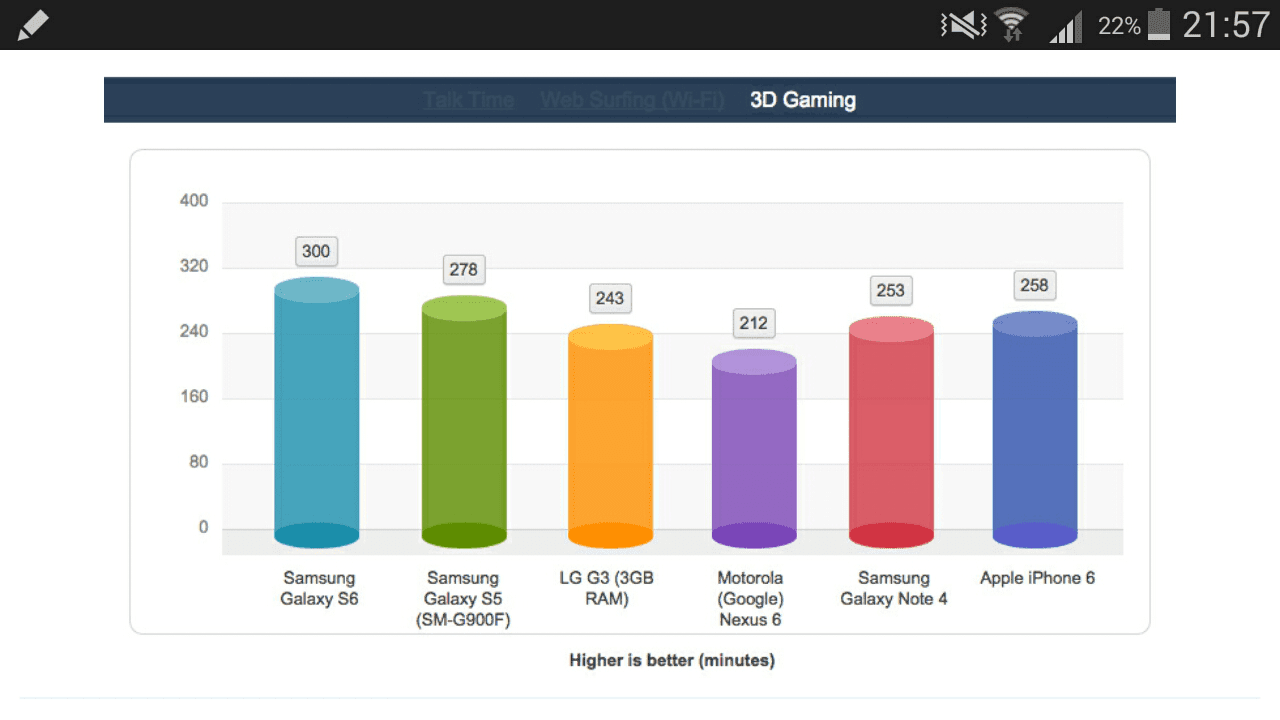
Task: Switch to the Web Surfing (Wi-Fi) tab
Action: [x=632, y=100]
